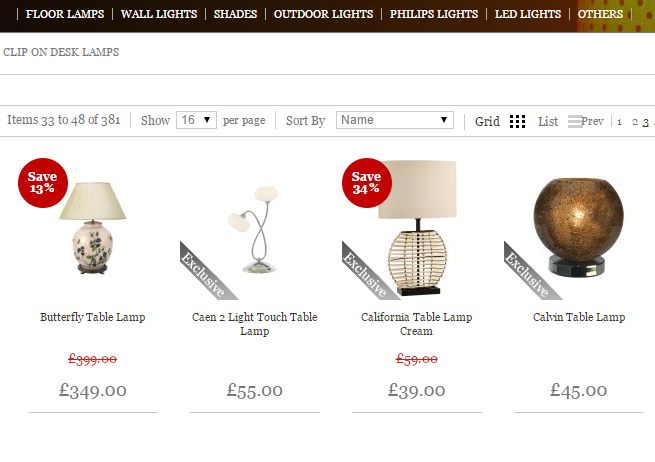The width and height of the screenshot is (655, 462).
Task: Open the Floor Lamps menu
Action: [64, 14]
